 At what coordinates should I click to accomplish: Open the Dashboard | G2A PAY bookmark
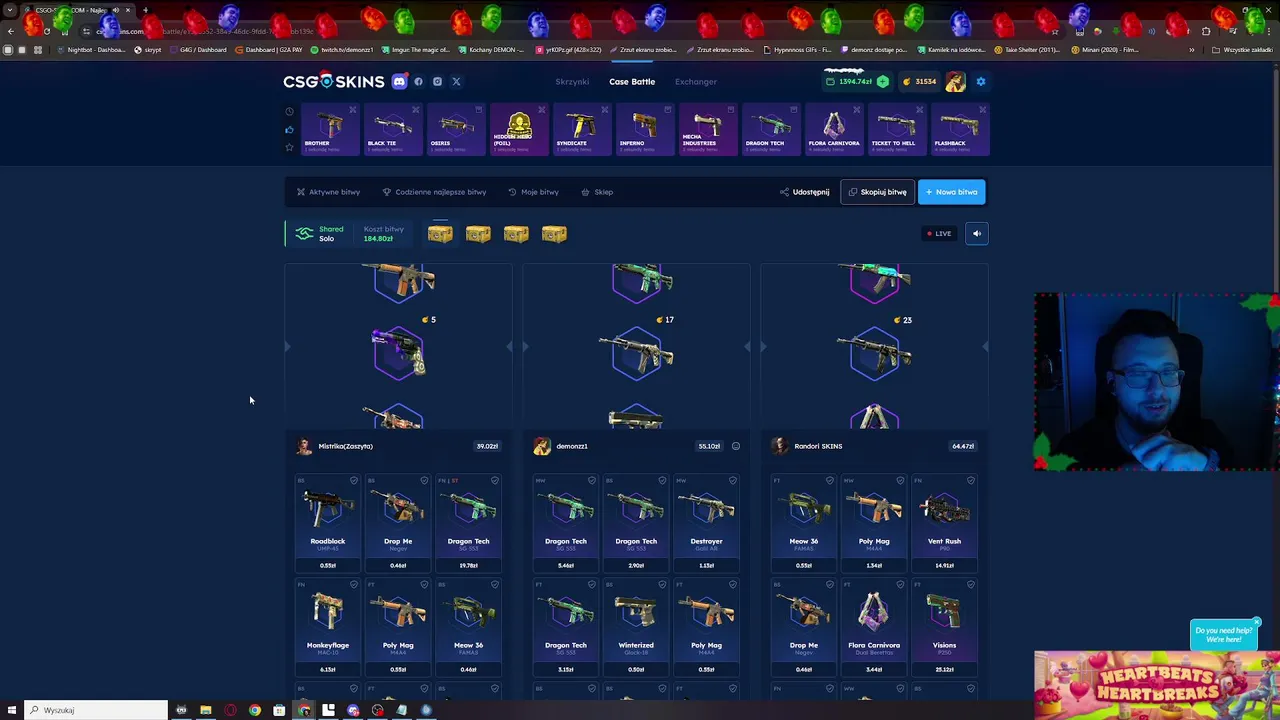click(x=270, y=49)
